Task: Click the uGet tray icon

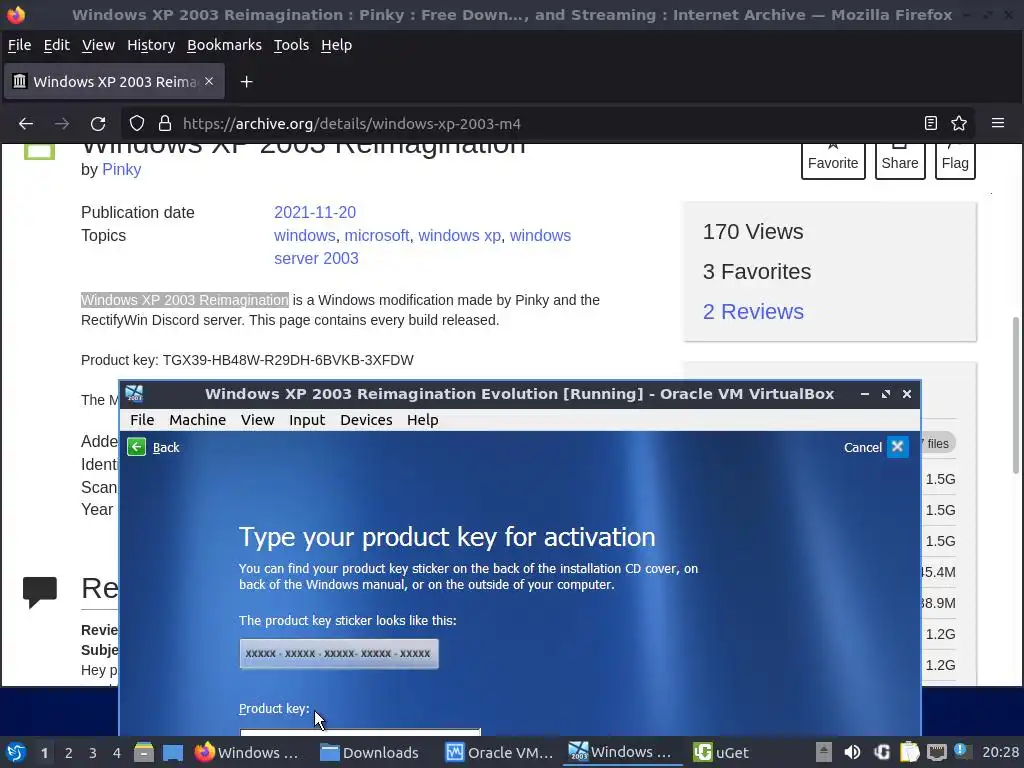Action: [882, 752]
